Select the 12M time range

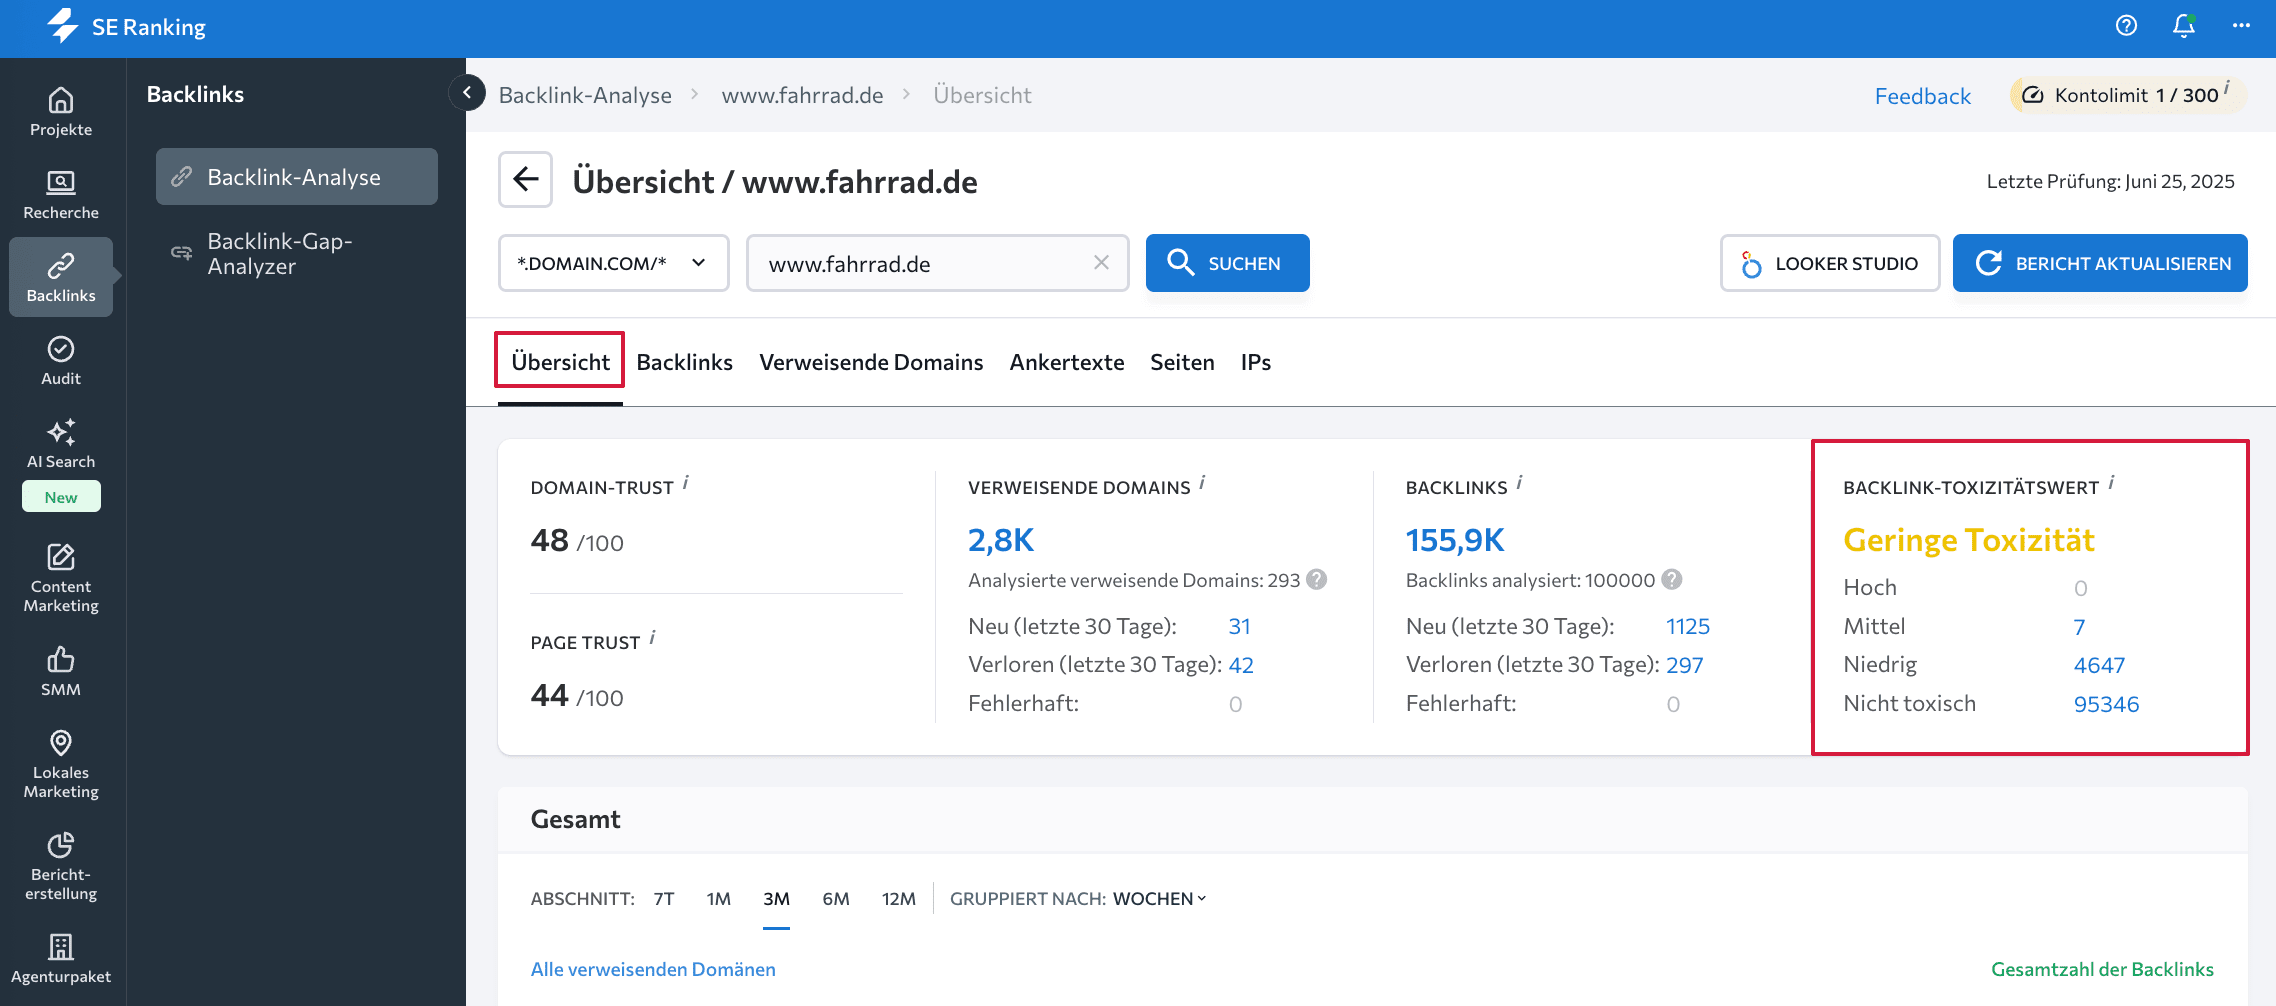pyautogui.click(x=898, y=898)
